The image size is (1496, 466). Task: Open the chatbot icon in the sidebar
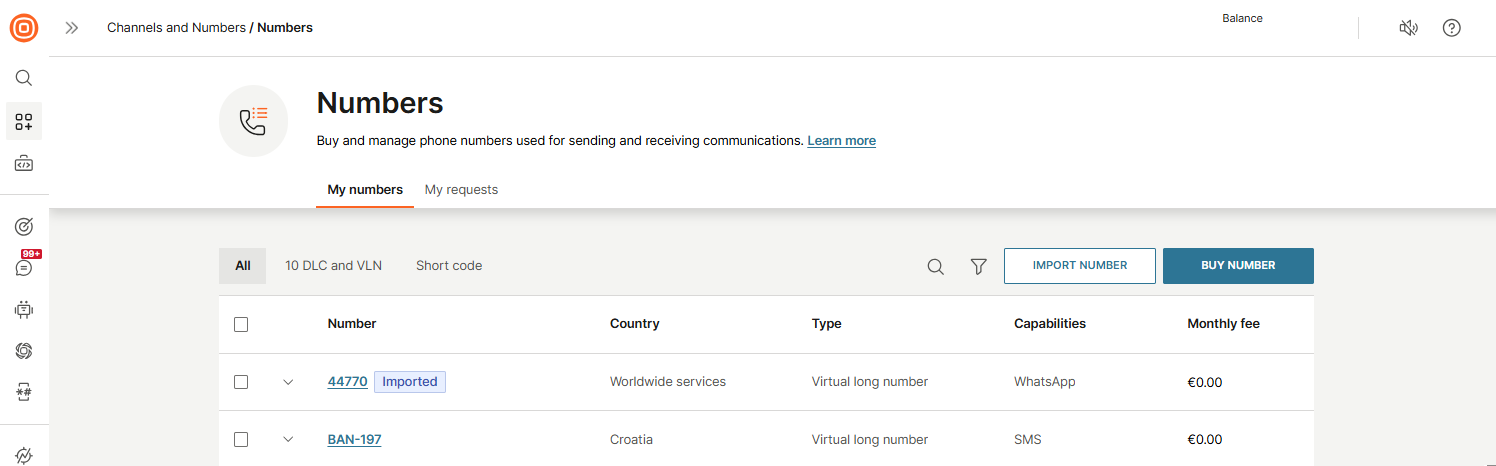(24, 310)
